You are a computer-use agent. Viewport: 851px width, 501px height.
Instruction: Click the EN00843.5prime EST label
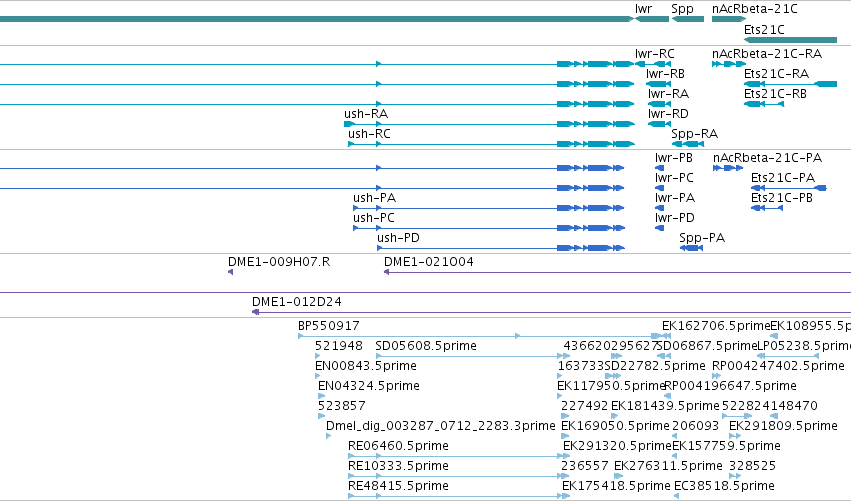[x=366, y=366]
